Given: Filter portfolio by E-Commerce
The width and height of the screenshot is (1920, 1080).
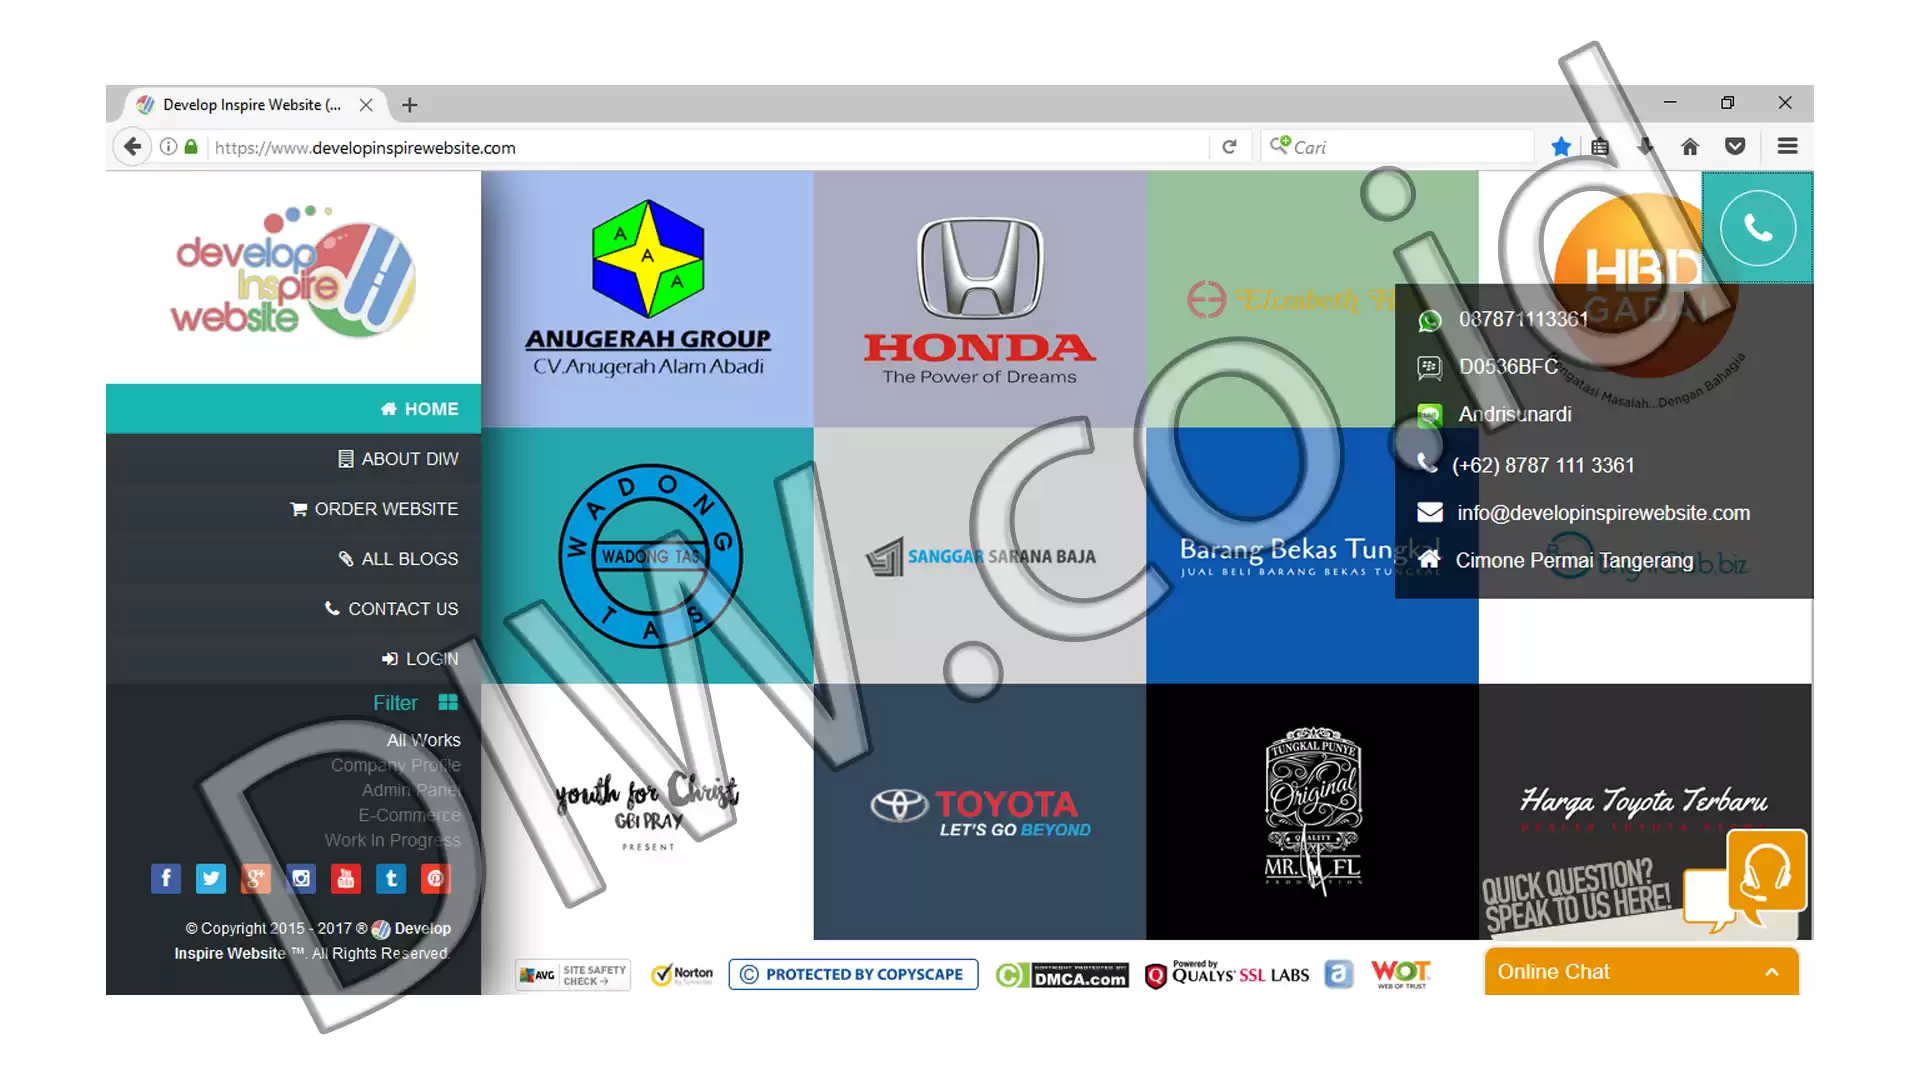Looking at the screenshot, I should click(x=409, y=815).
